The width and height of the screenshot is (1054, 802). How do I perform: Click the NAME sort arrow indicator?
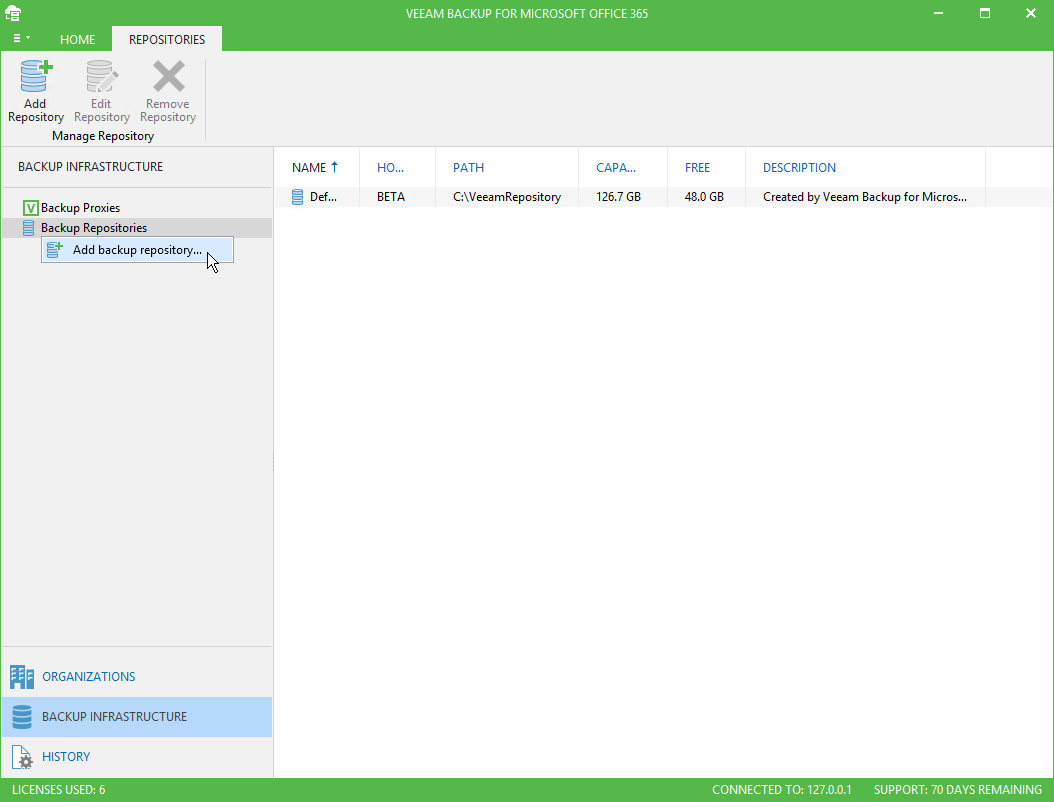click(334, 167)
